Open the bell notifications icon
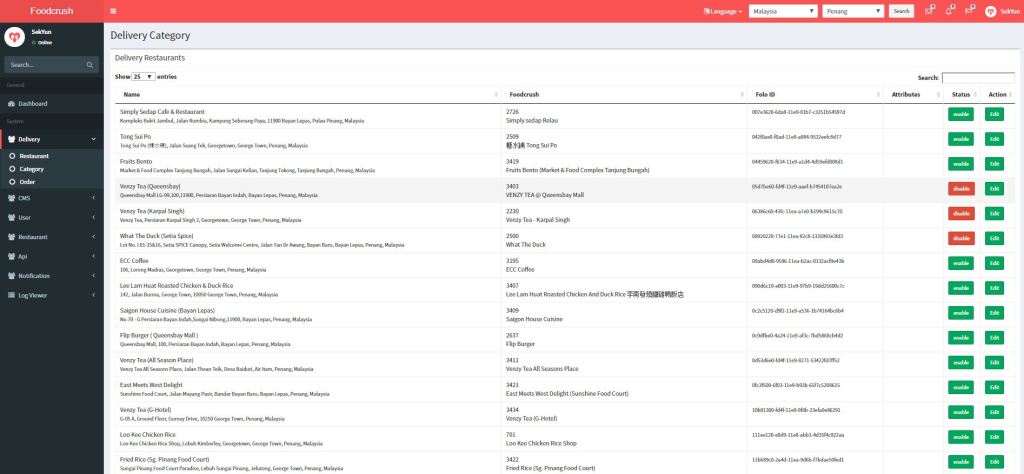This screenshot has width=1024, height=474. click(x=950, y=10)
